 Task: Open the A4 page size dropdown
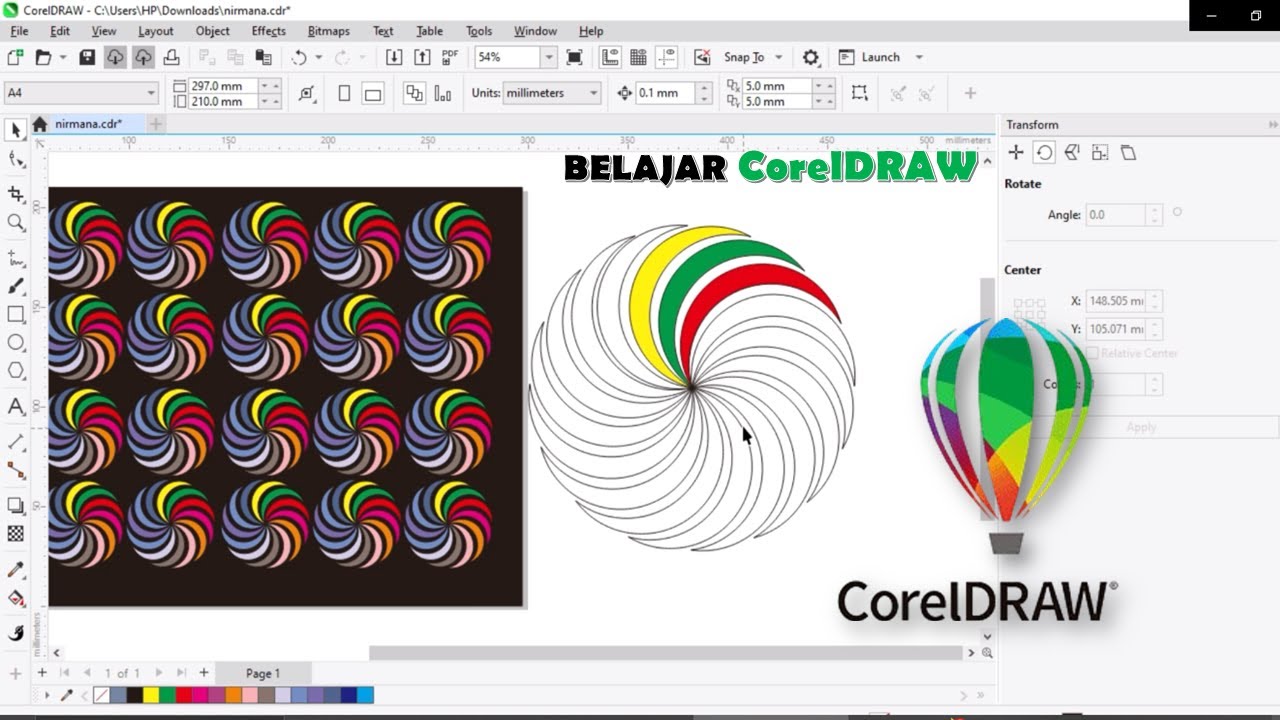[151, 93]
